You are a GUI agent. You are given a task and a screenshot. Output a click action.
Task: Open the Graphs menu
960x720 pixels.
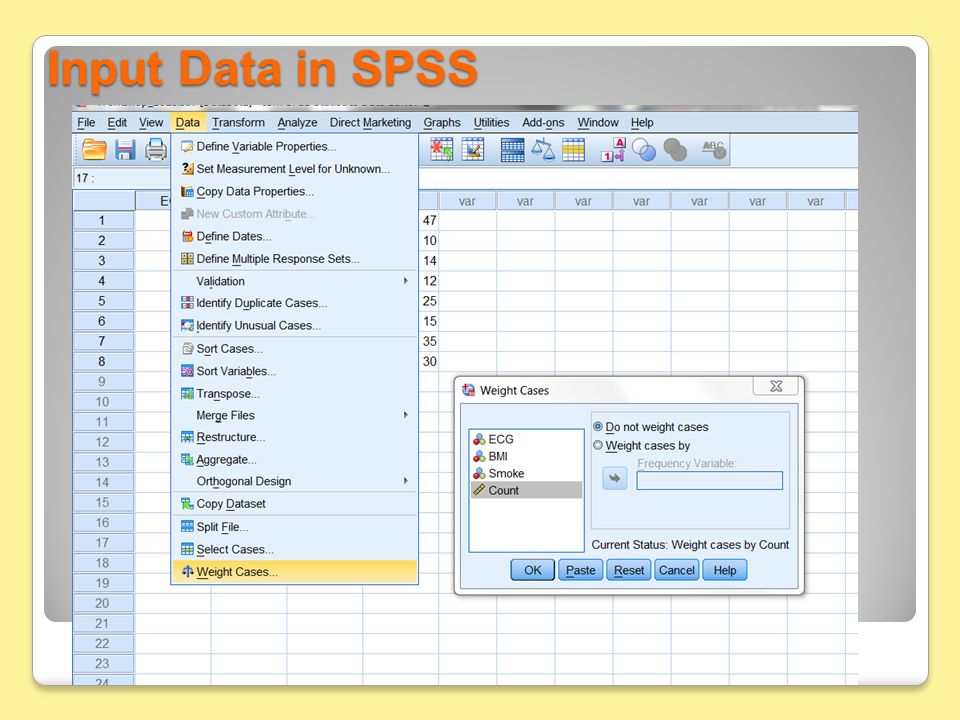point(442,122)
